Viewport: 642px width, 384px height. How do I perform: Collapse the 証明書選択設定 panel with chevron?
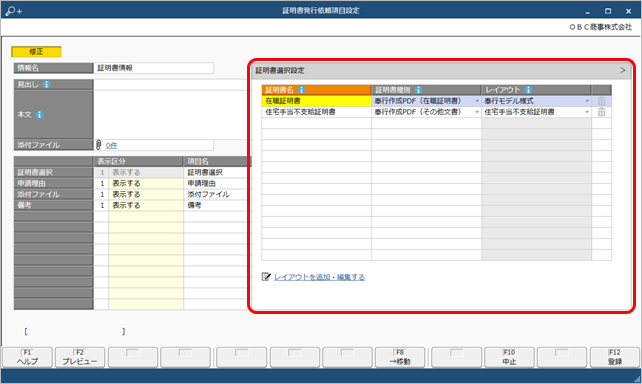623,70
